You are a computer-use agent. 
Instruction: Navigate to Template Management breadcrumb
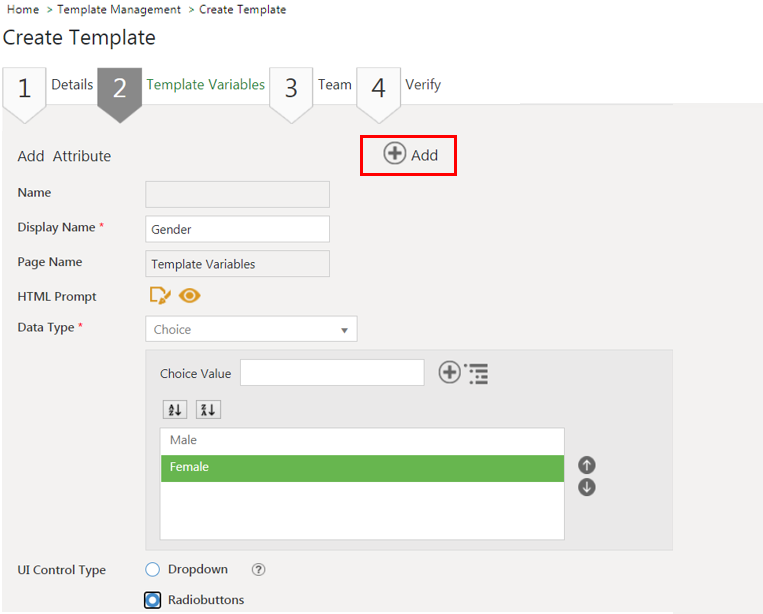click(x=119, y=10)
